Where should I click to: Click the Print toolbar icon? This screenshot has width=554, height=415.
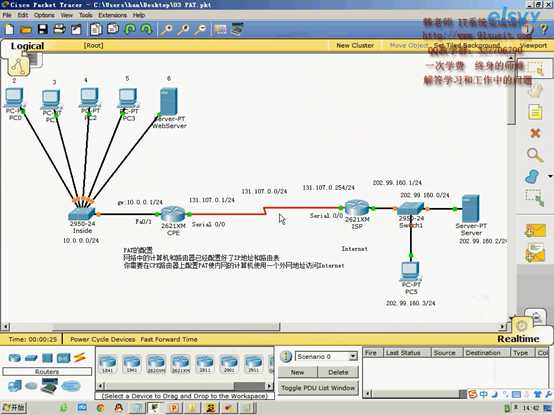tap(59, 29)
